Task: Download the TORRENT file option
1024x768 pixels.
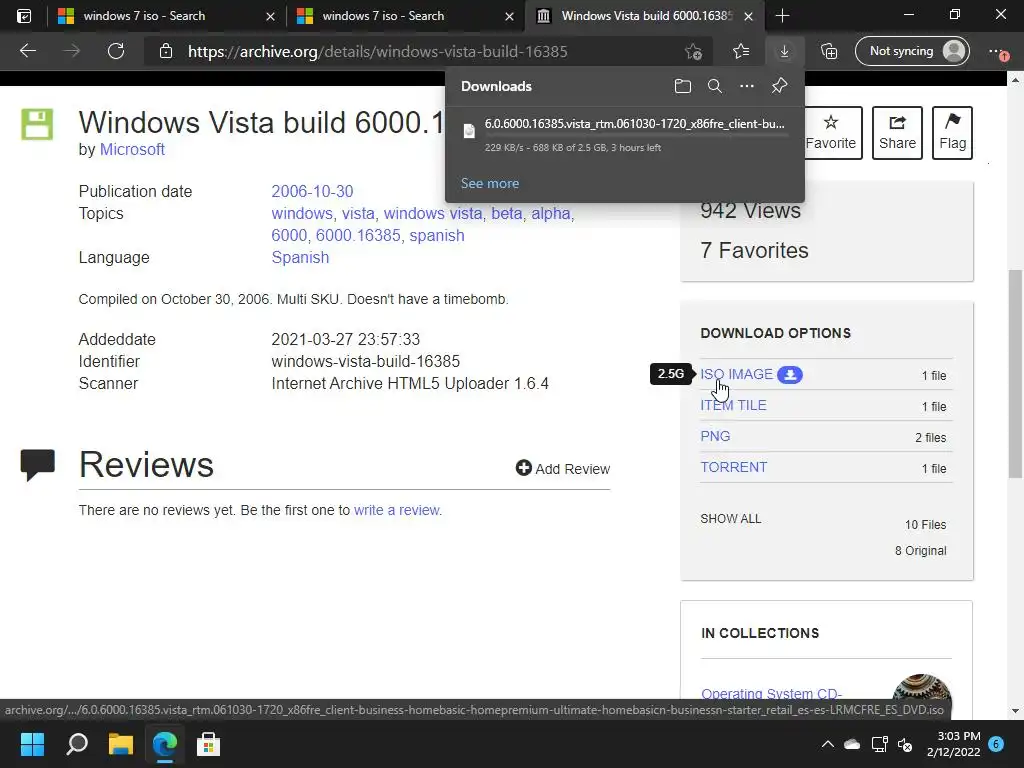Action: tap(733, 468)
